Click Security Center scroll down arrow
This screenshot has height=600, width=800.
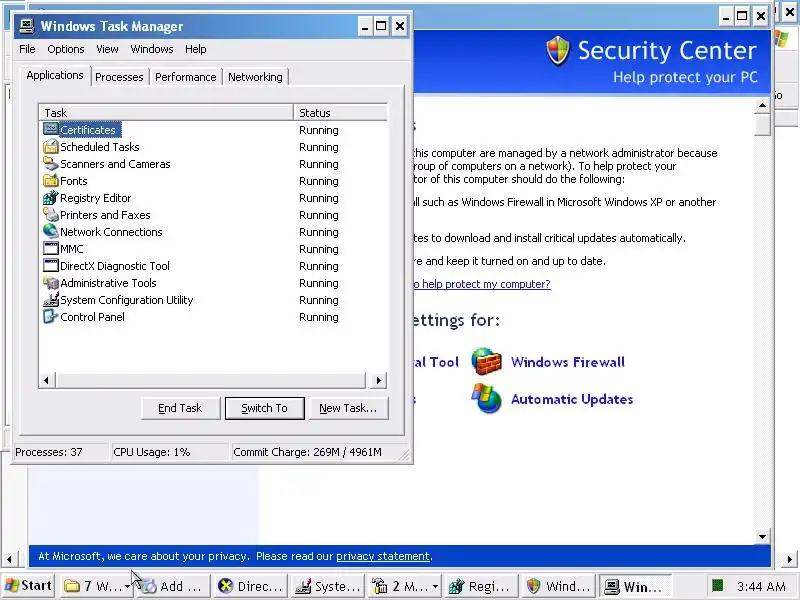[x=762, y=536]
